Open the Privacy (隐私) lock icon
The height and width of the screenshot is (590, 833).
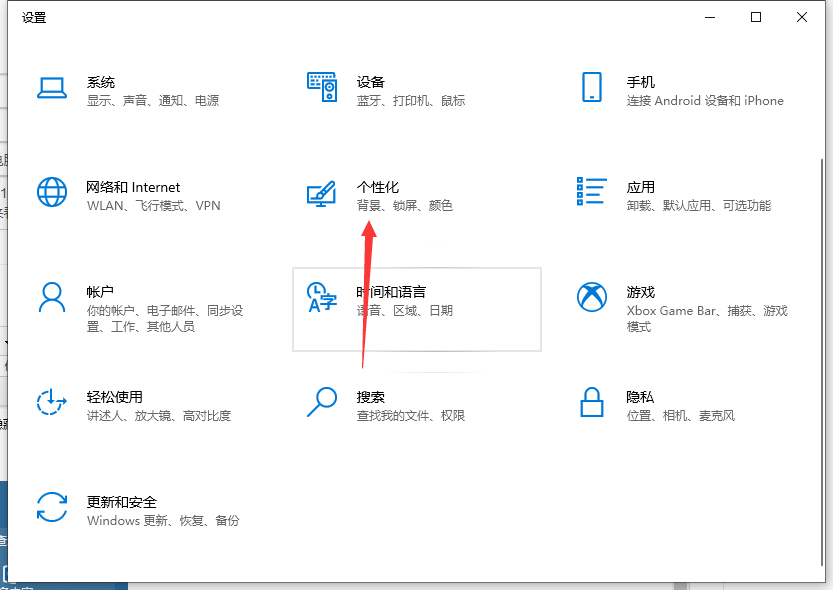click(592, 403)
